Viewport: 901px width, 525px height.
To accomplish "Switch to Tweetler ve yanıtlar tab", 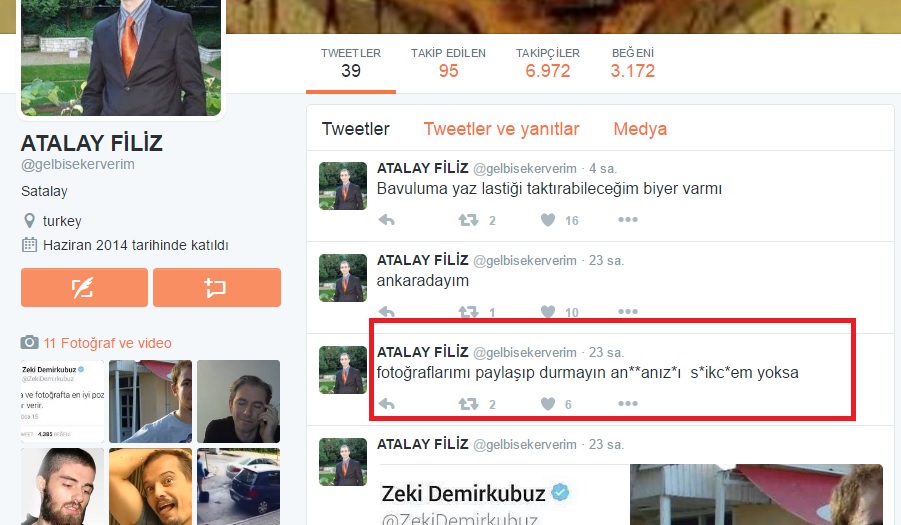I will pyautogui.click(x=501, y=129).
